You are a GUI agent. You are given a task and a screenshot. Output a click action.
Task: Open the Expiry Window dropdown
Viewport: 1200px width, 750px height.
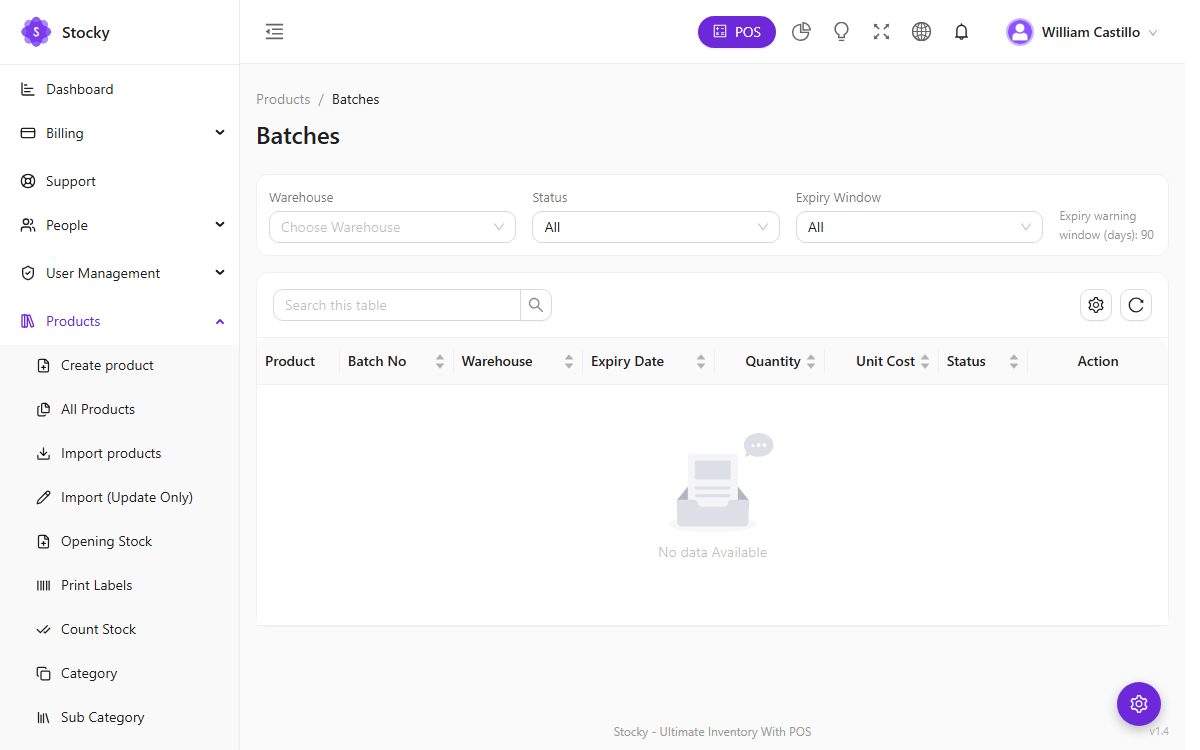(x=919, y=227)
